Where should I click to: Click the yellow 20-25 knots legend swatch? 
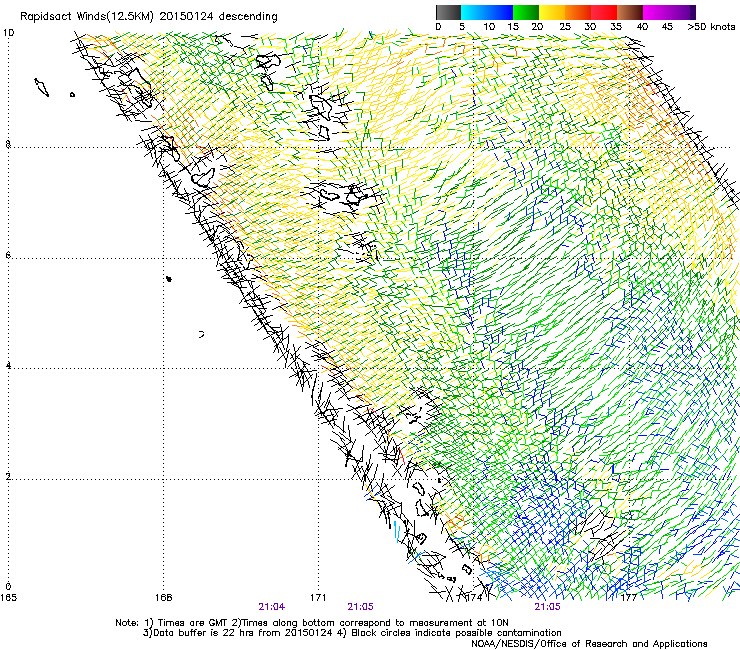(552, 12)
